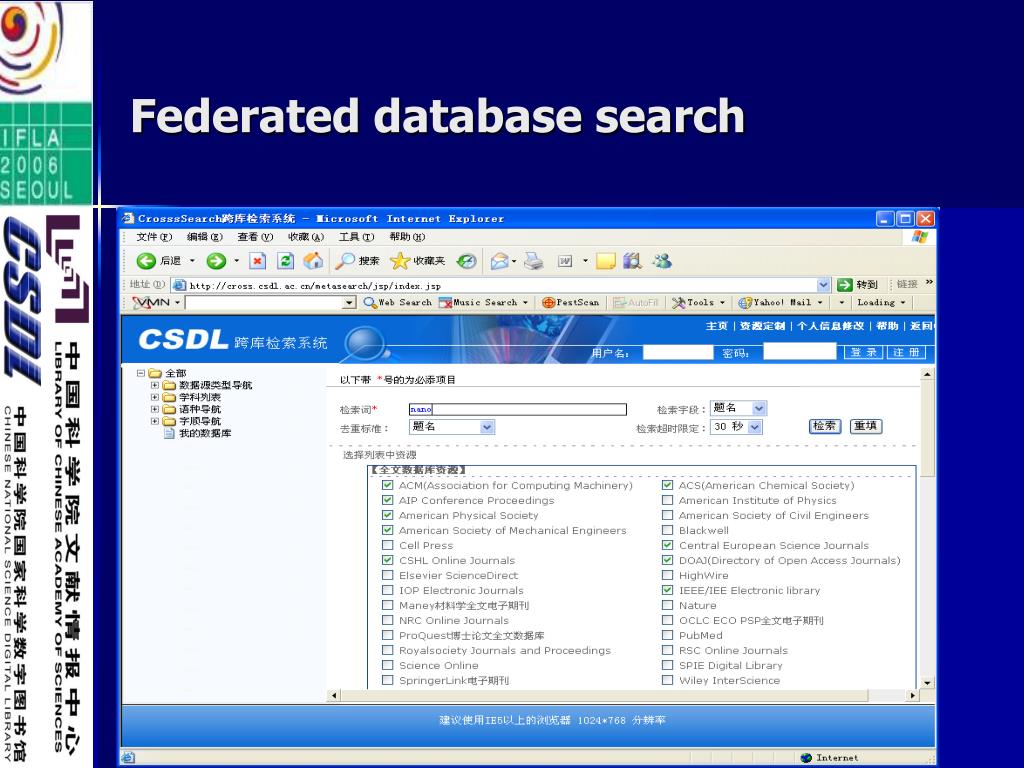The image size is (1024, 768).
Task: Open the 检索字段 dropdown
Action: click(739, 408)
